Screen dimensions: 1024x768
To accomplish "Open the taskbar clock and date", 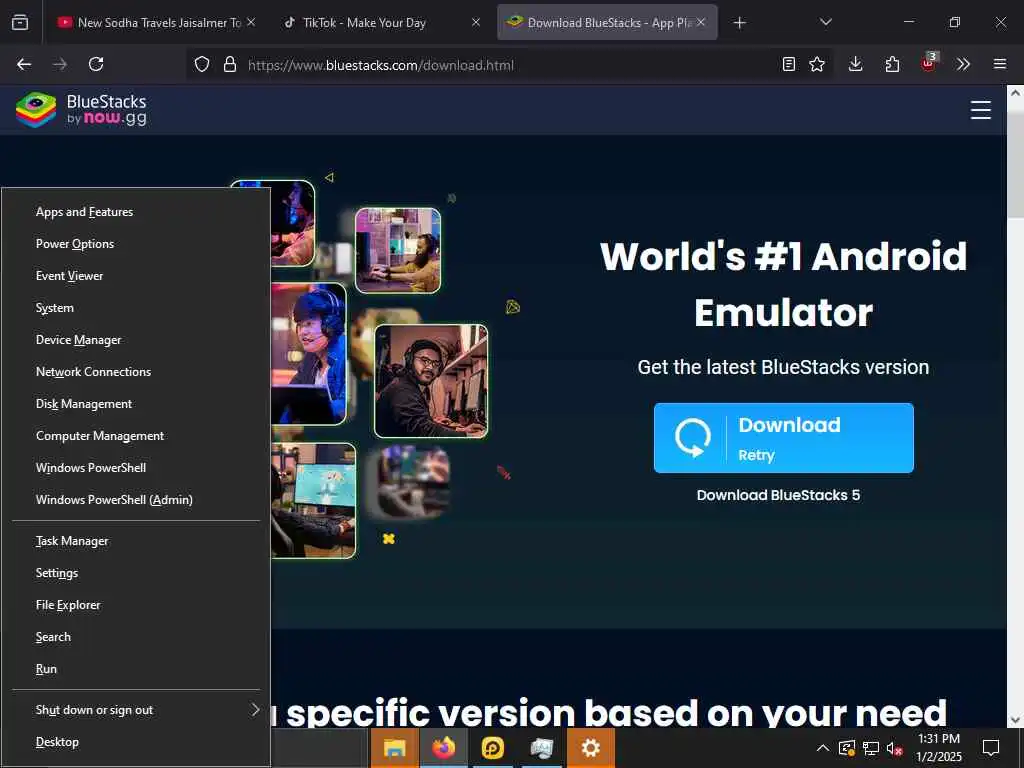I will (x=939, y=748).
